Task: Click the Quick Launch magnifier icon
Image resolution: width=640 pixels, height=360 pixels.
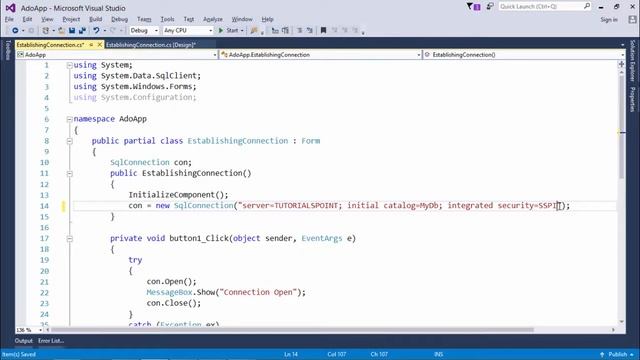Action: click(x=587, y=6)
